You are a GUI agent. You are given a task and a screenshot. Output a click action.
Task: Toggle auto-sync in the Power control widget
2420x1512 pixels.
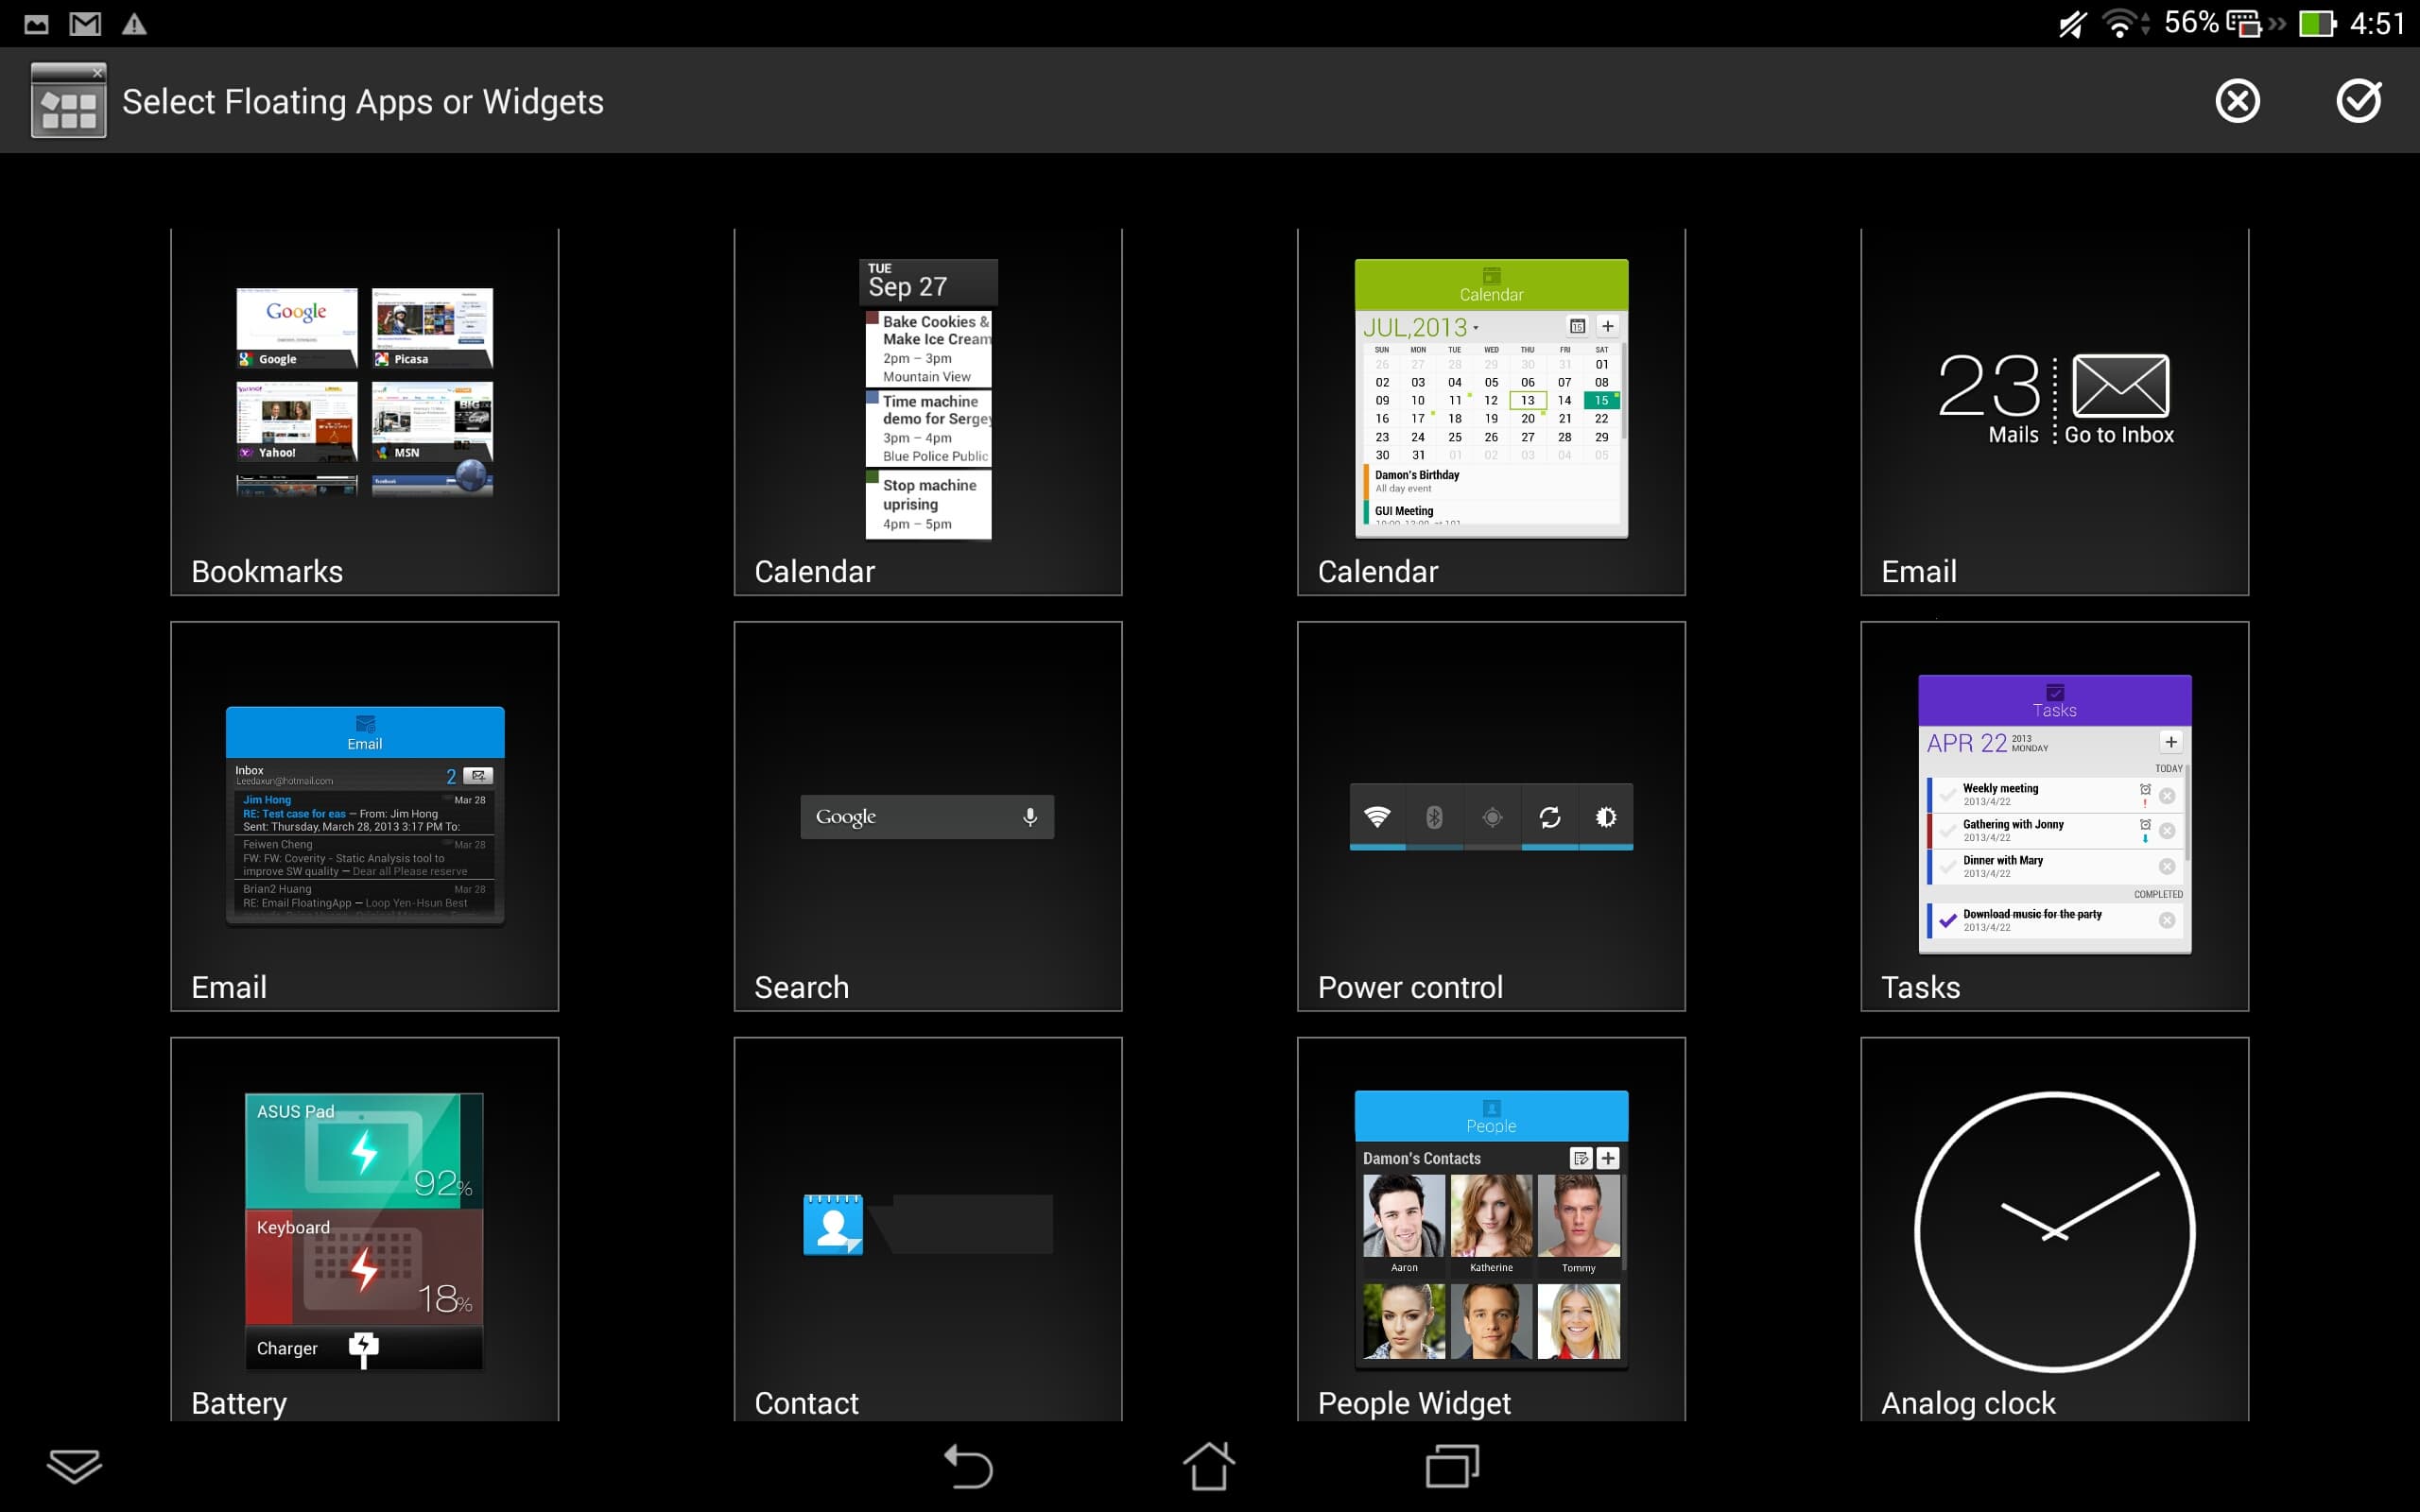(1549, 817)
